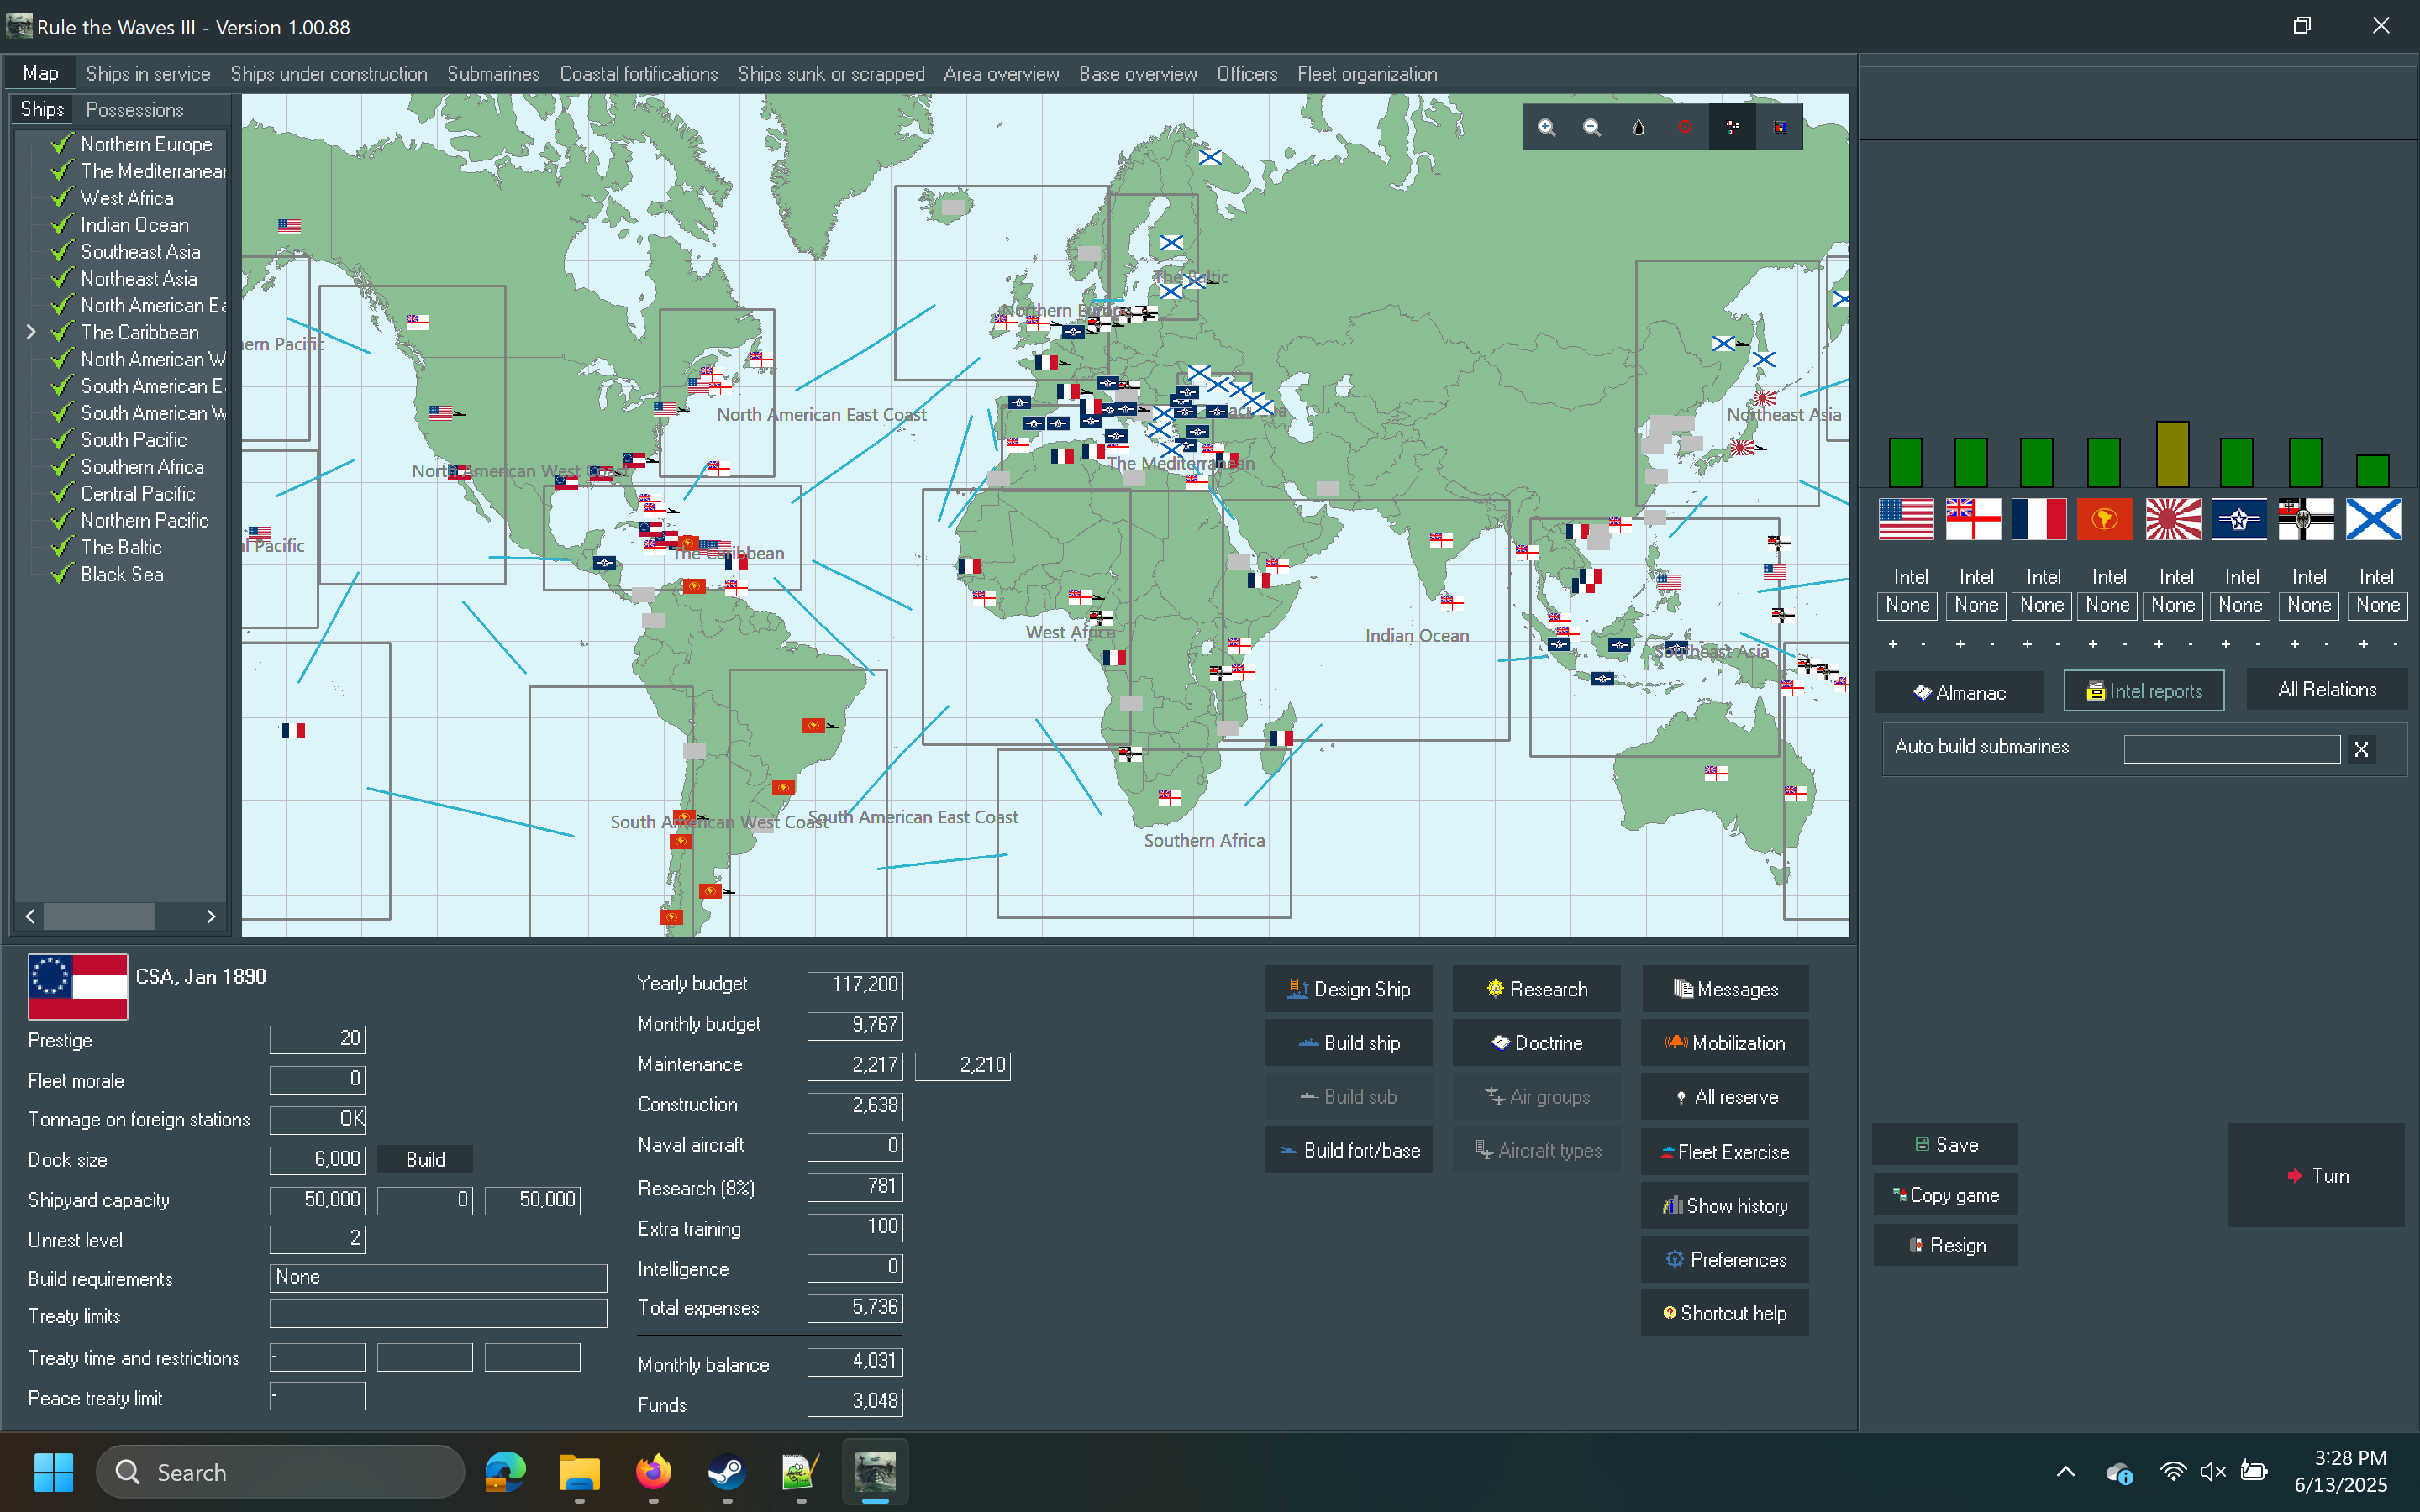Select the British ensign flag in relations panel
The image size is (2420, 1512).
[1972, 519]
